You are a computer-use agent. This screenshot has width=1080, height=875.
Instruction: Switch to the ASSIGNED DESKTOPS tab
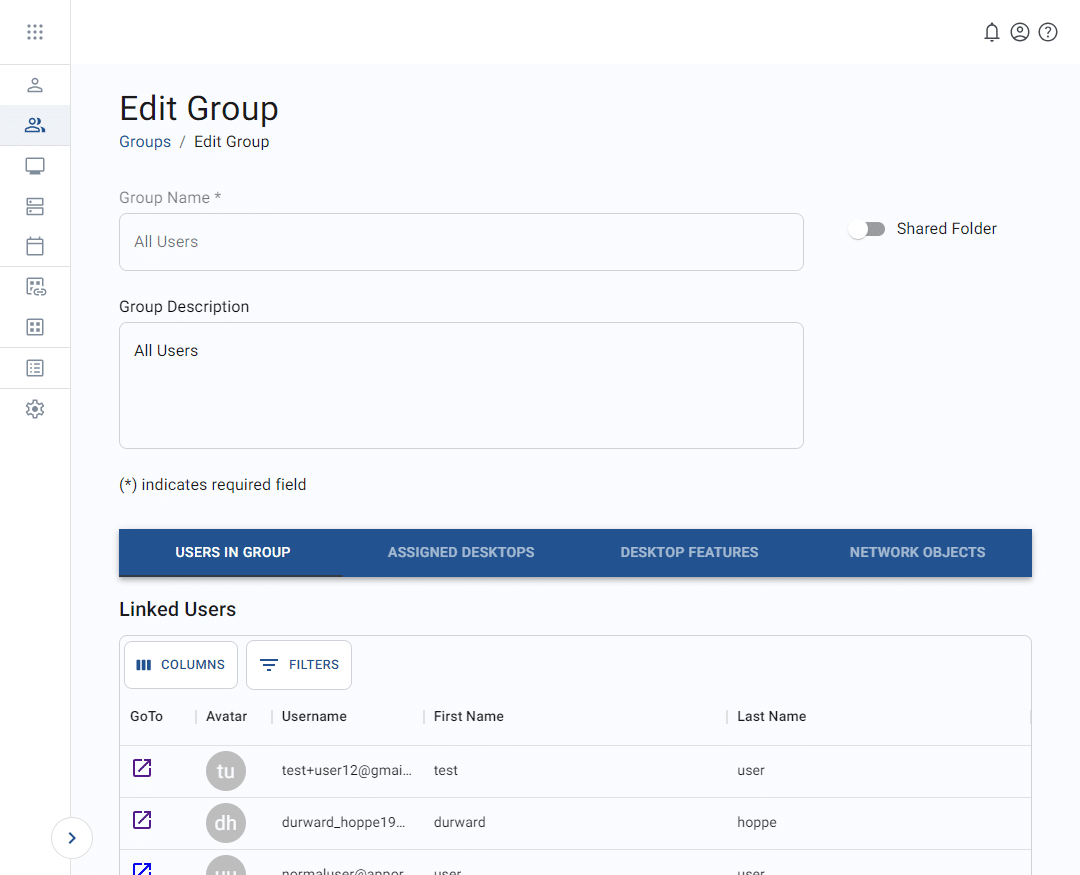(x=461, y=552)
